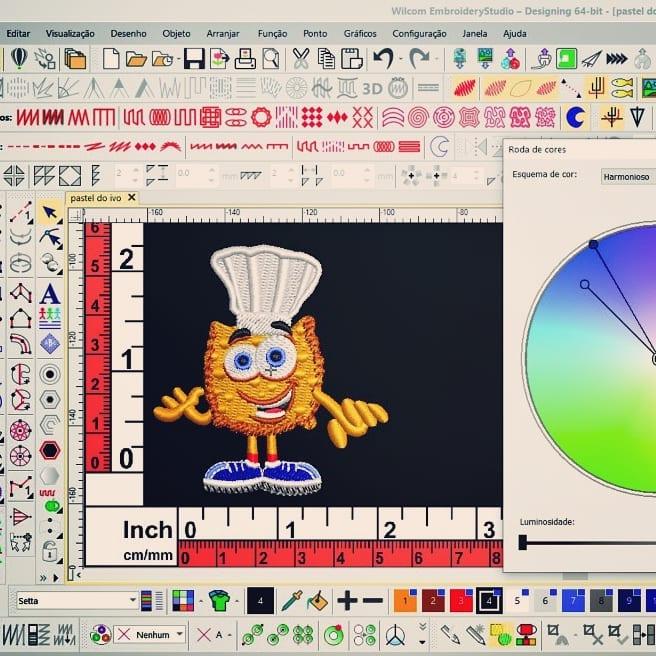This screenshot has width=656, height=656.
Task: Click the filled dark node on the color wheel
Action: 593,244
